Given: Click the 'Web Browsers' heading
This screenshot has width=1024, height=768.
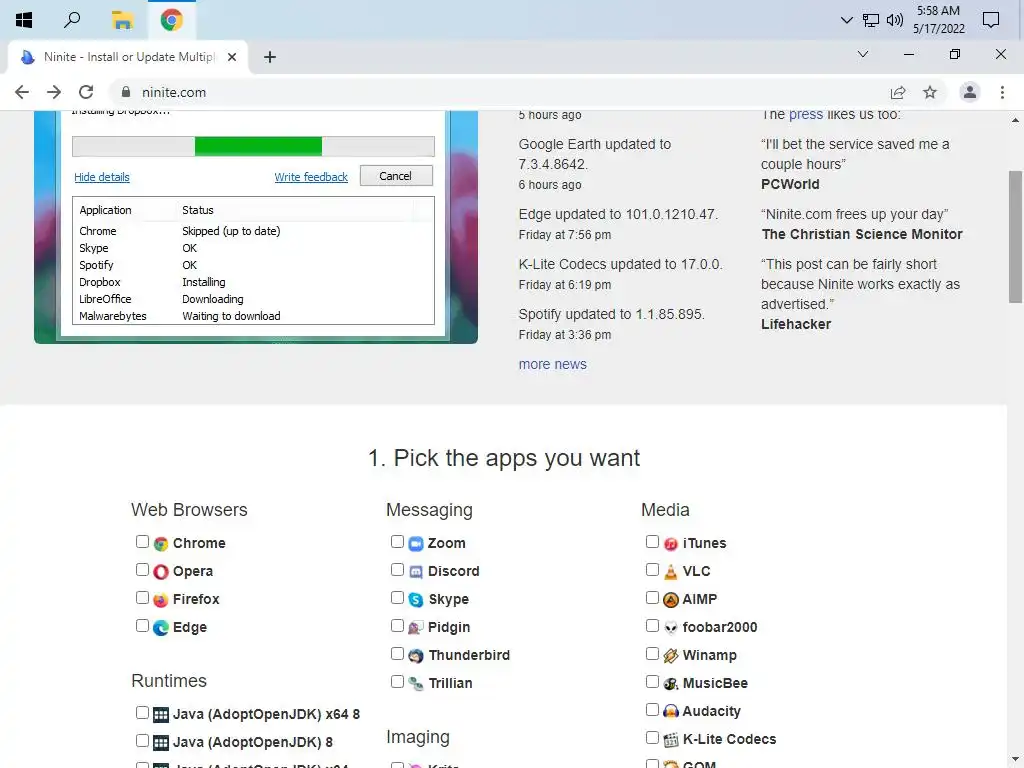Looking at the screenshot, I should click(x=189, y=510).
